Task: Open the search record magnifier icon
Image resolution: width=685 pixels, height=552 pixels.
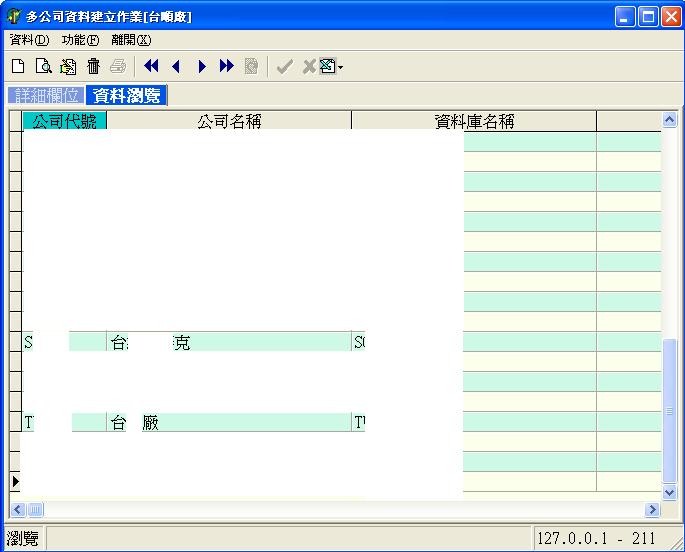Action: click(x=44, y=66)
